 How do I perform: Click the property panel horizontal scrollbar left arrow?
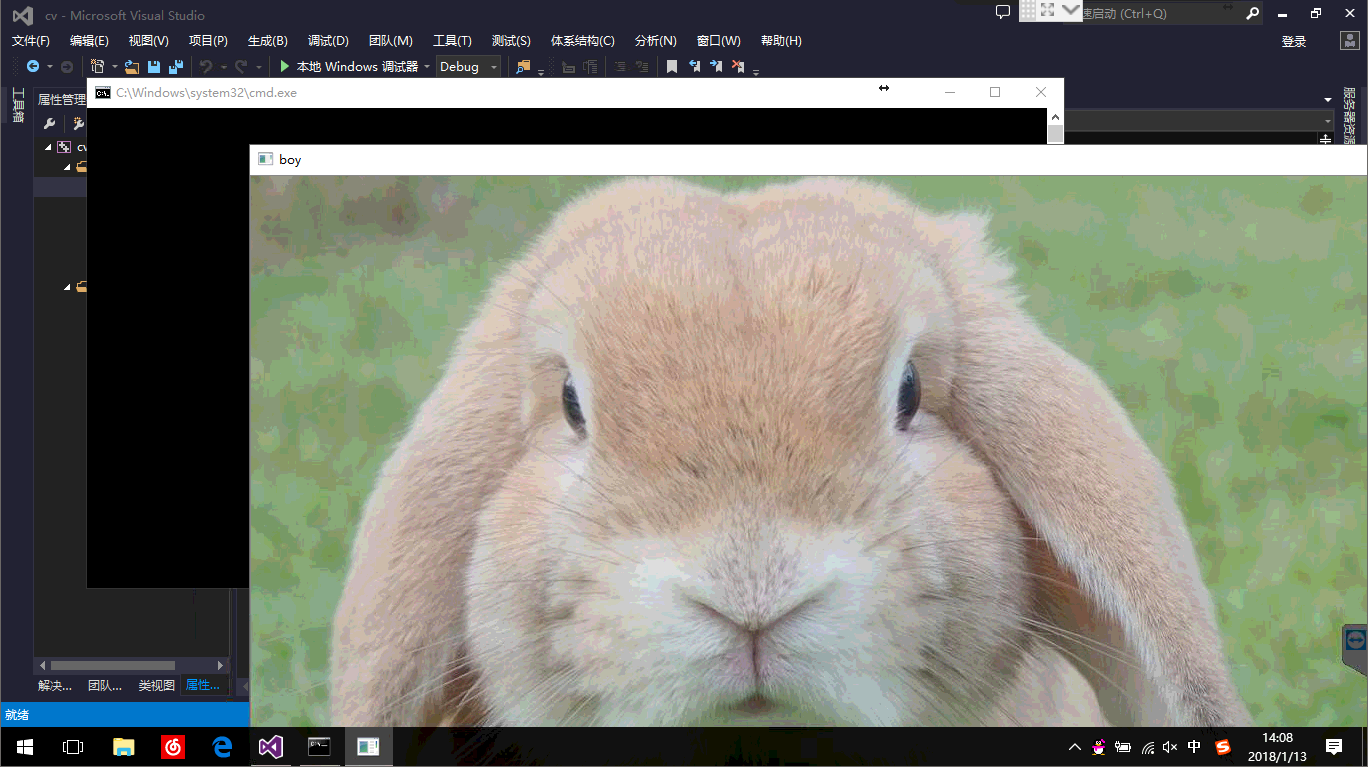pyautogui.click(x=42, y=665)
